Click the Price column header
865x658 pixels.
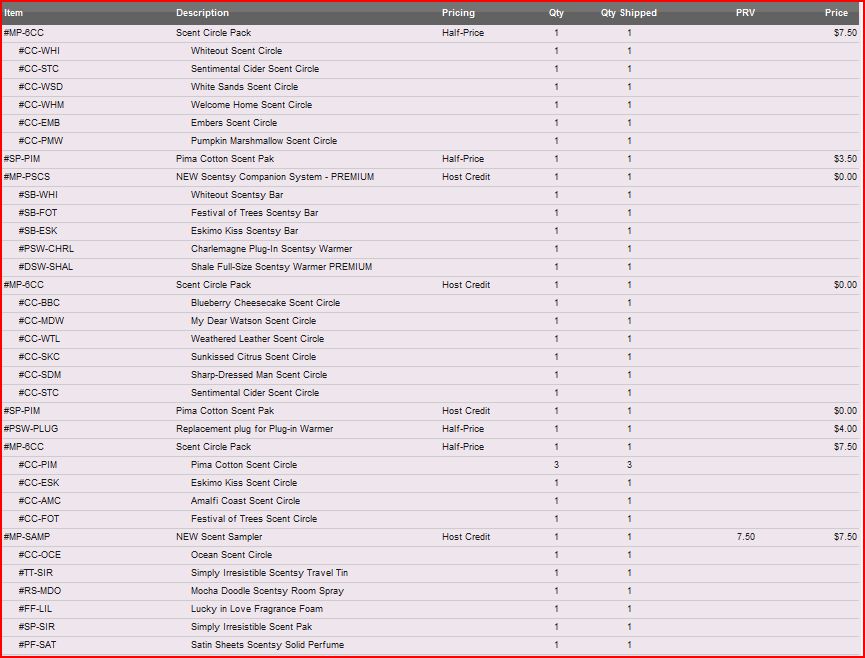point(836,13)
